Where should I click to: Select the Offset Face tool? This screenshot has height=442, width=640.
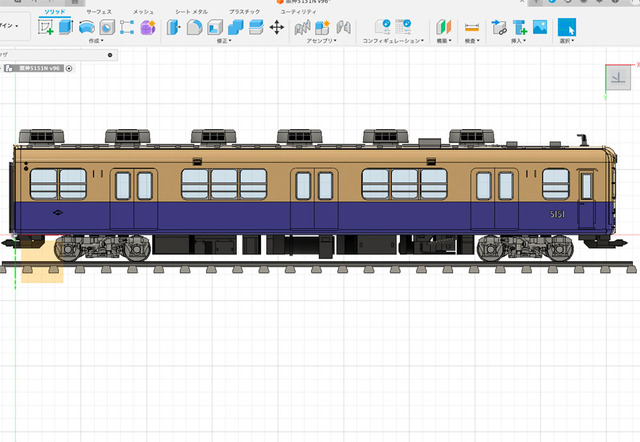[256, 27]
